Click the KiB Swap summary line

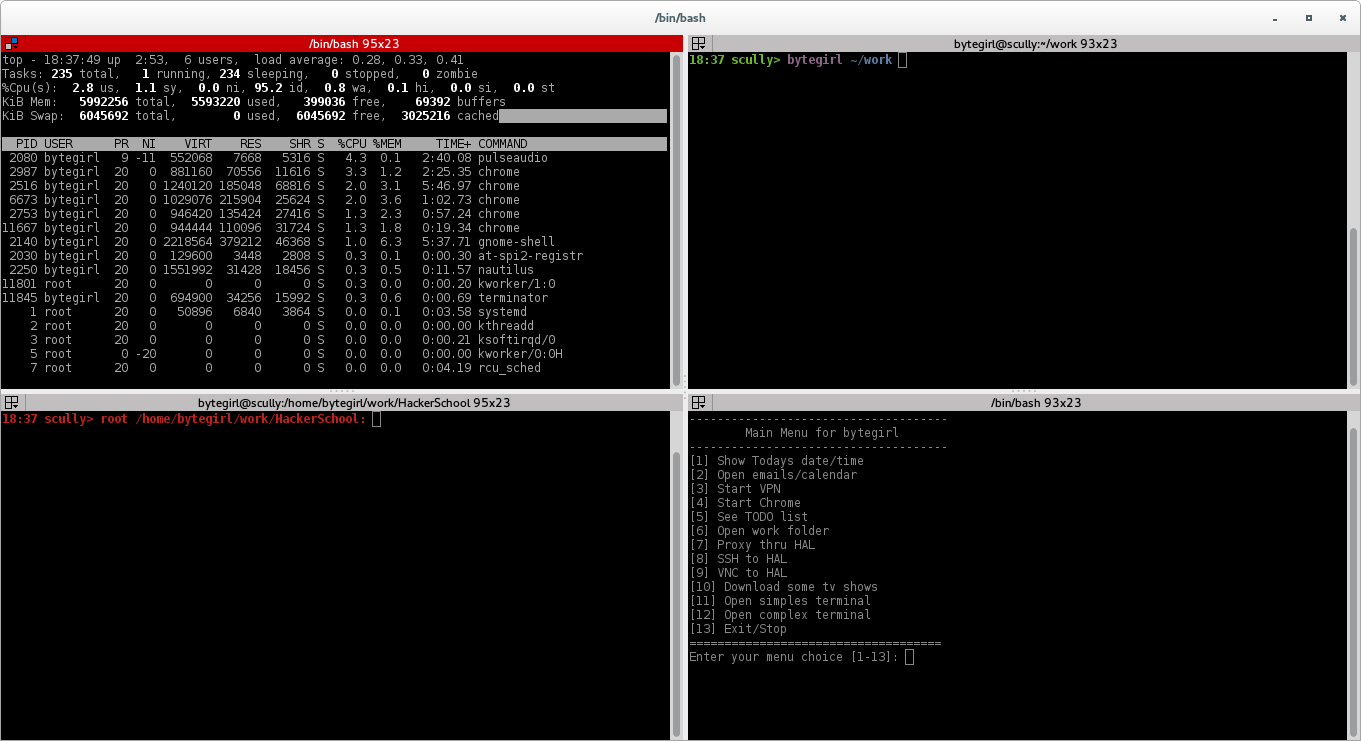[x=334, y=116]
